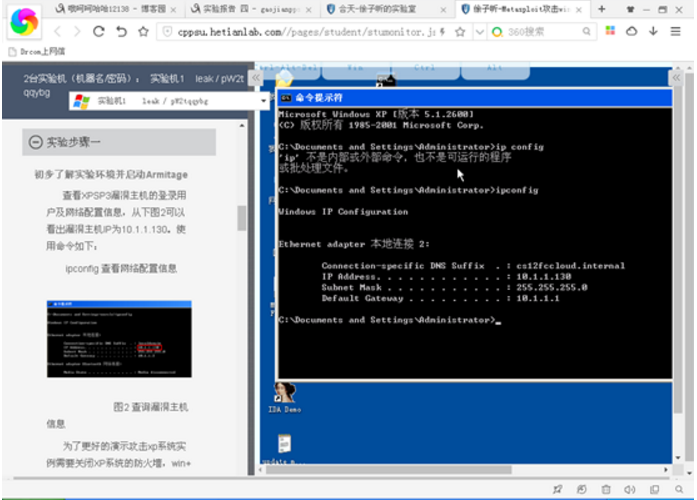Reload the page with refresh icon
Screen dimensions: 697x500
[99, 32]
